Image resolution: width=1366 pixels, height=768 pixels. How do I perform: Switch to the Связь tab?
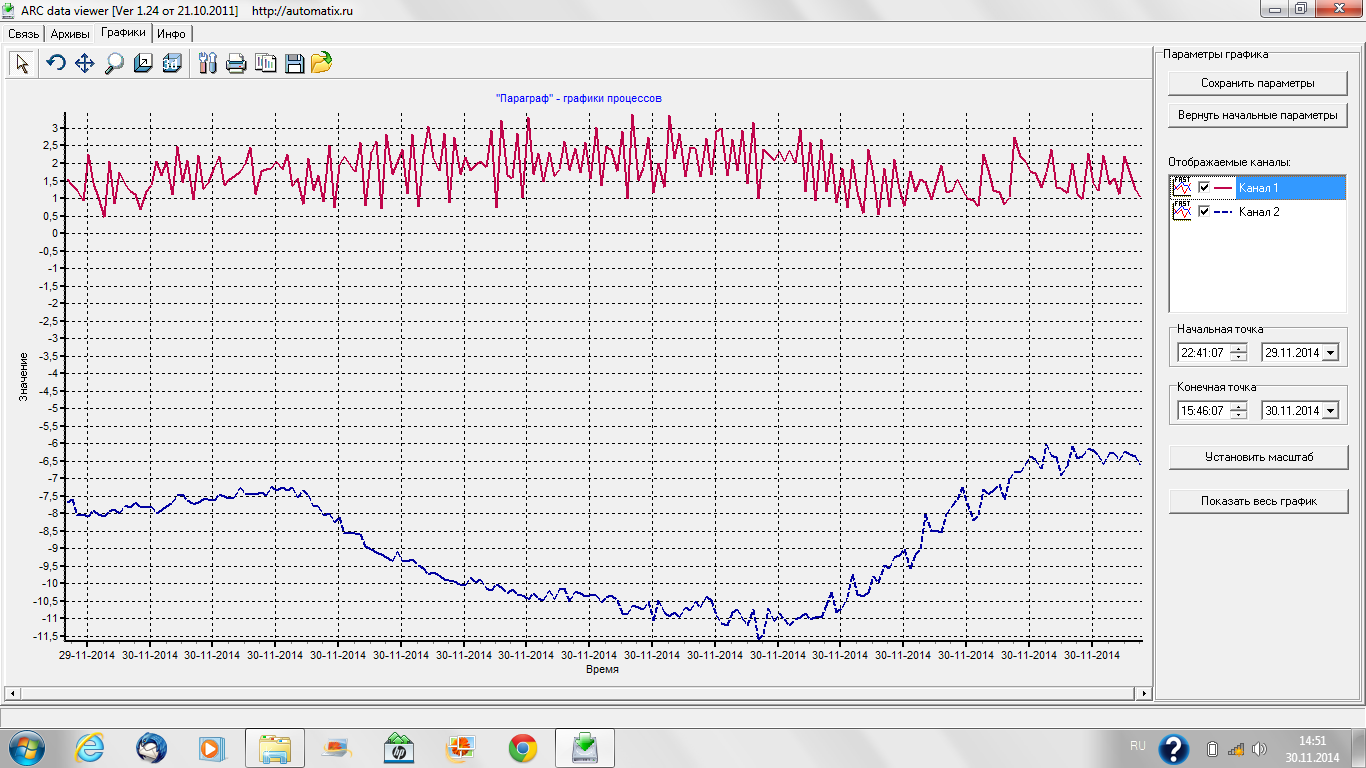[x=24, y=33]
